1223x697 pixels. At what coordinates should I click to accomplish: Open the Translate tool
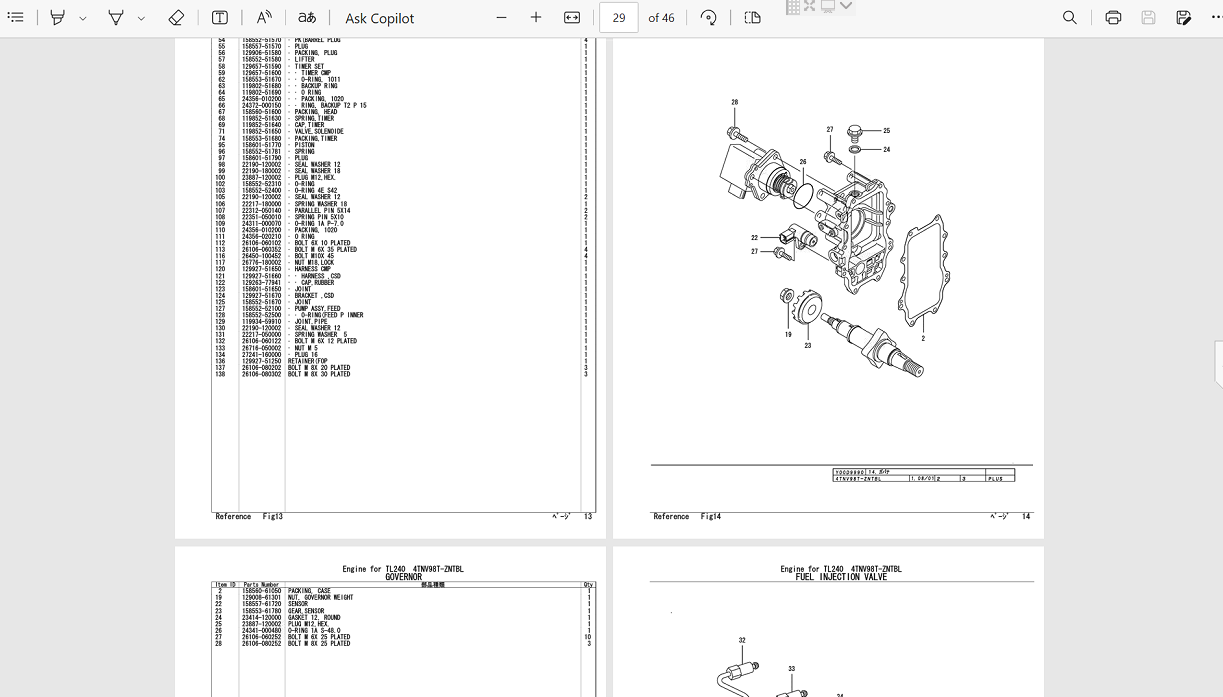coord(307,17)
